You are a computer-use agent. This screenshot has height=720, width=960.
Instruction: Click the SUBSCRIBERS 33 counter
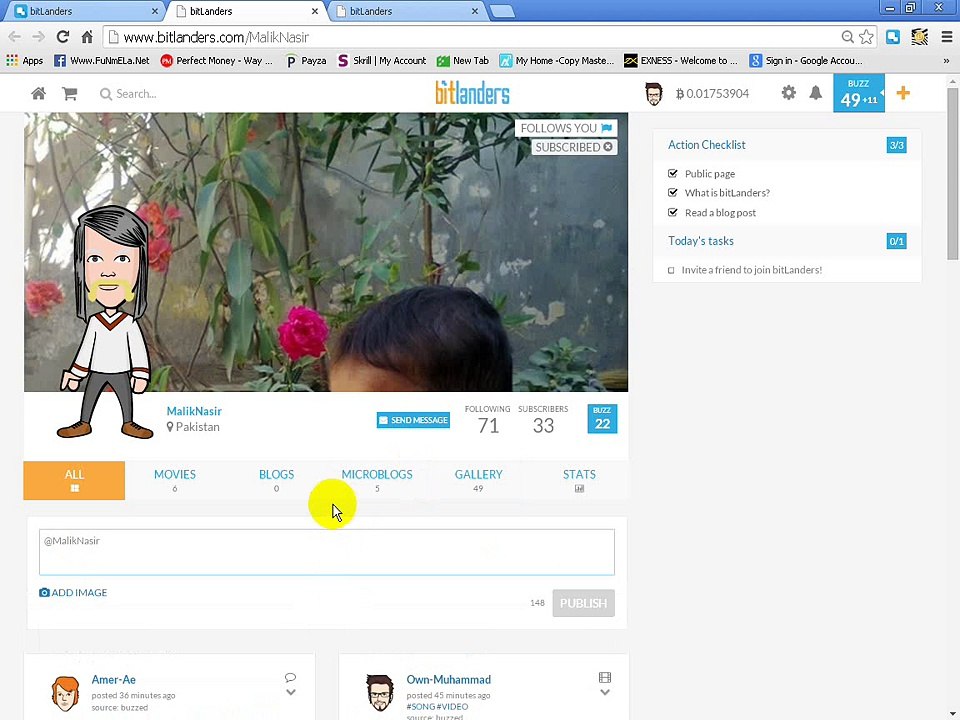543,420
